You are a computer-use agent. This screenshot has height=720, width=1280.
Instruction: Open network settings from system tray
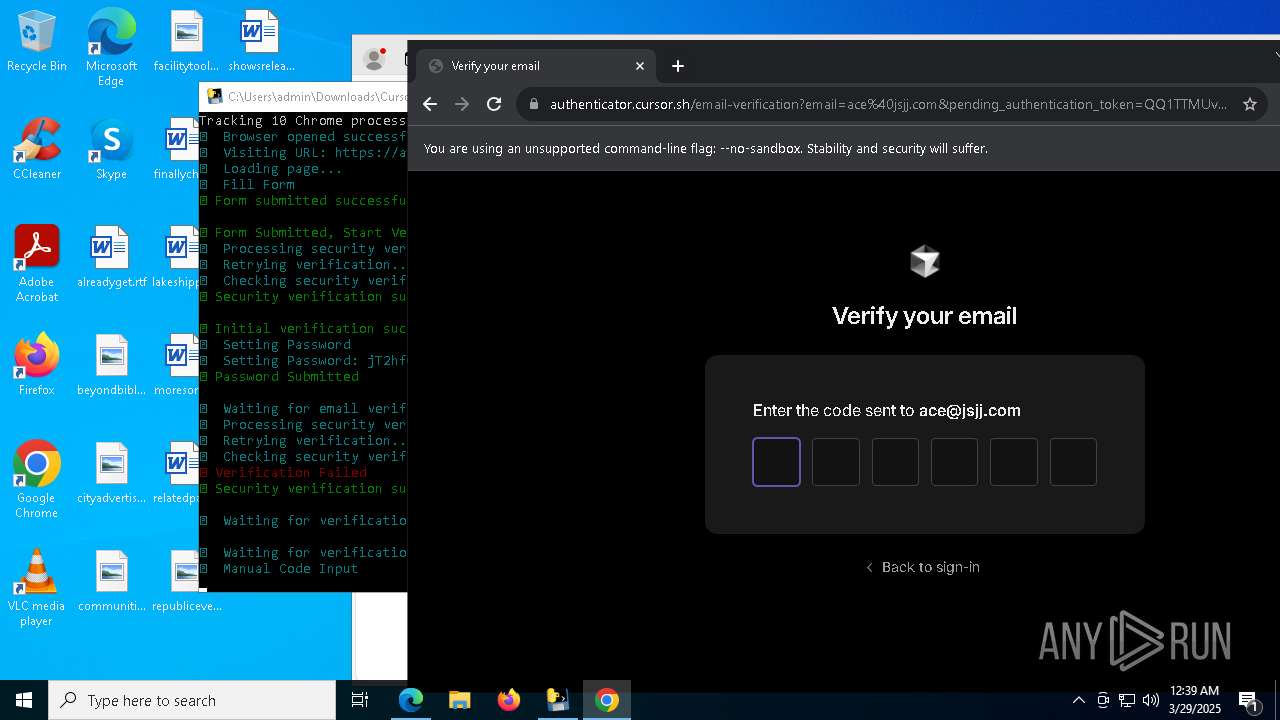[x=1127, y=700]
